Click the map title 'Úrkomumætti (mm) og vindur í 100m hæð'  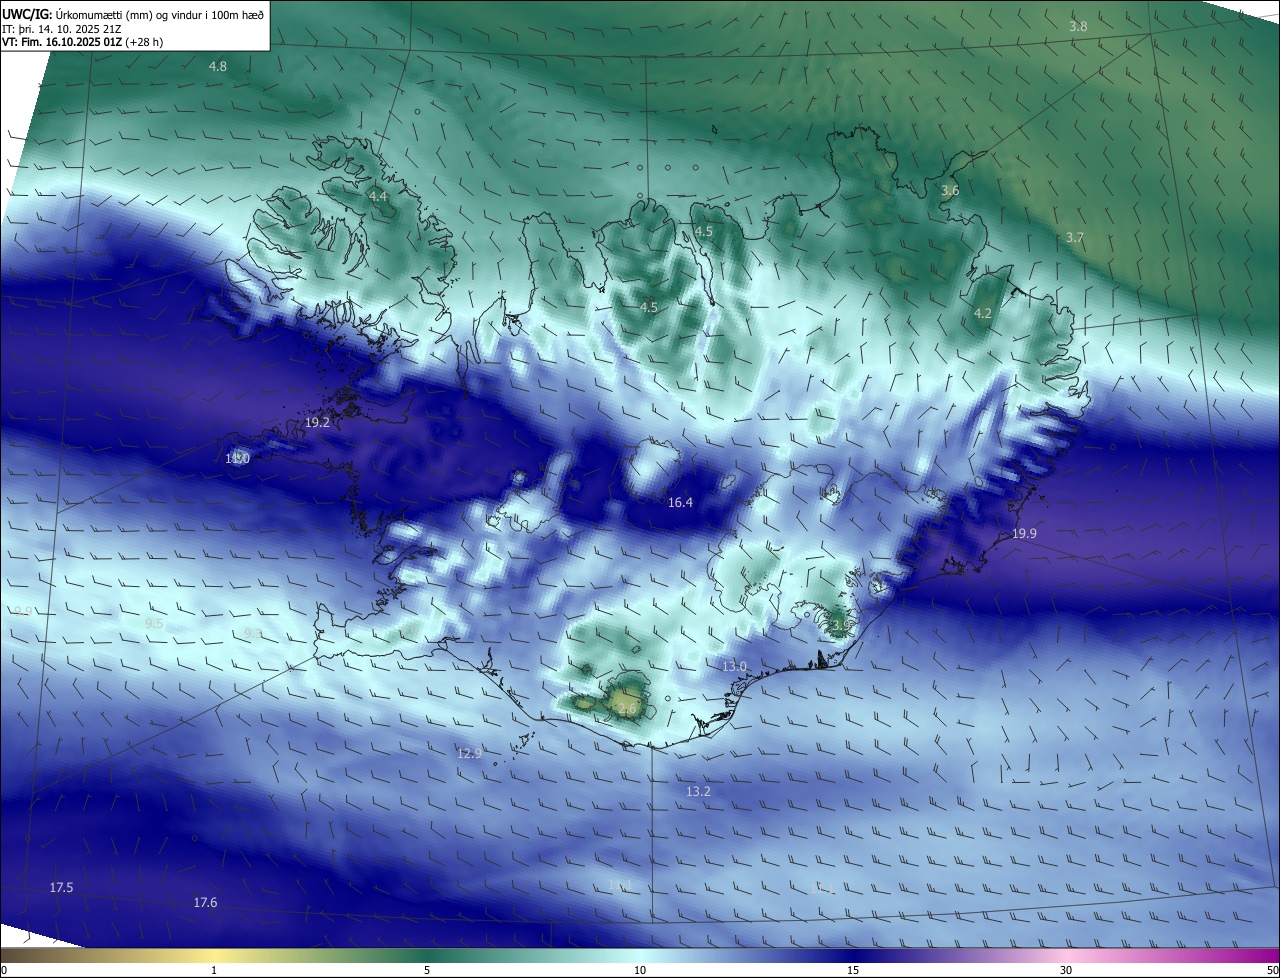pos(160,14)
